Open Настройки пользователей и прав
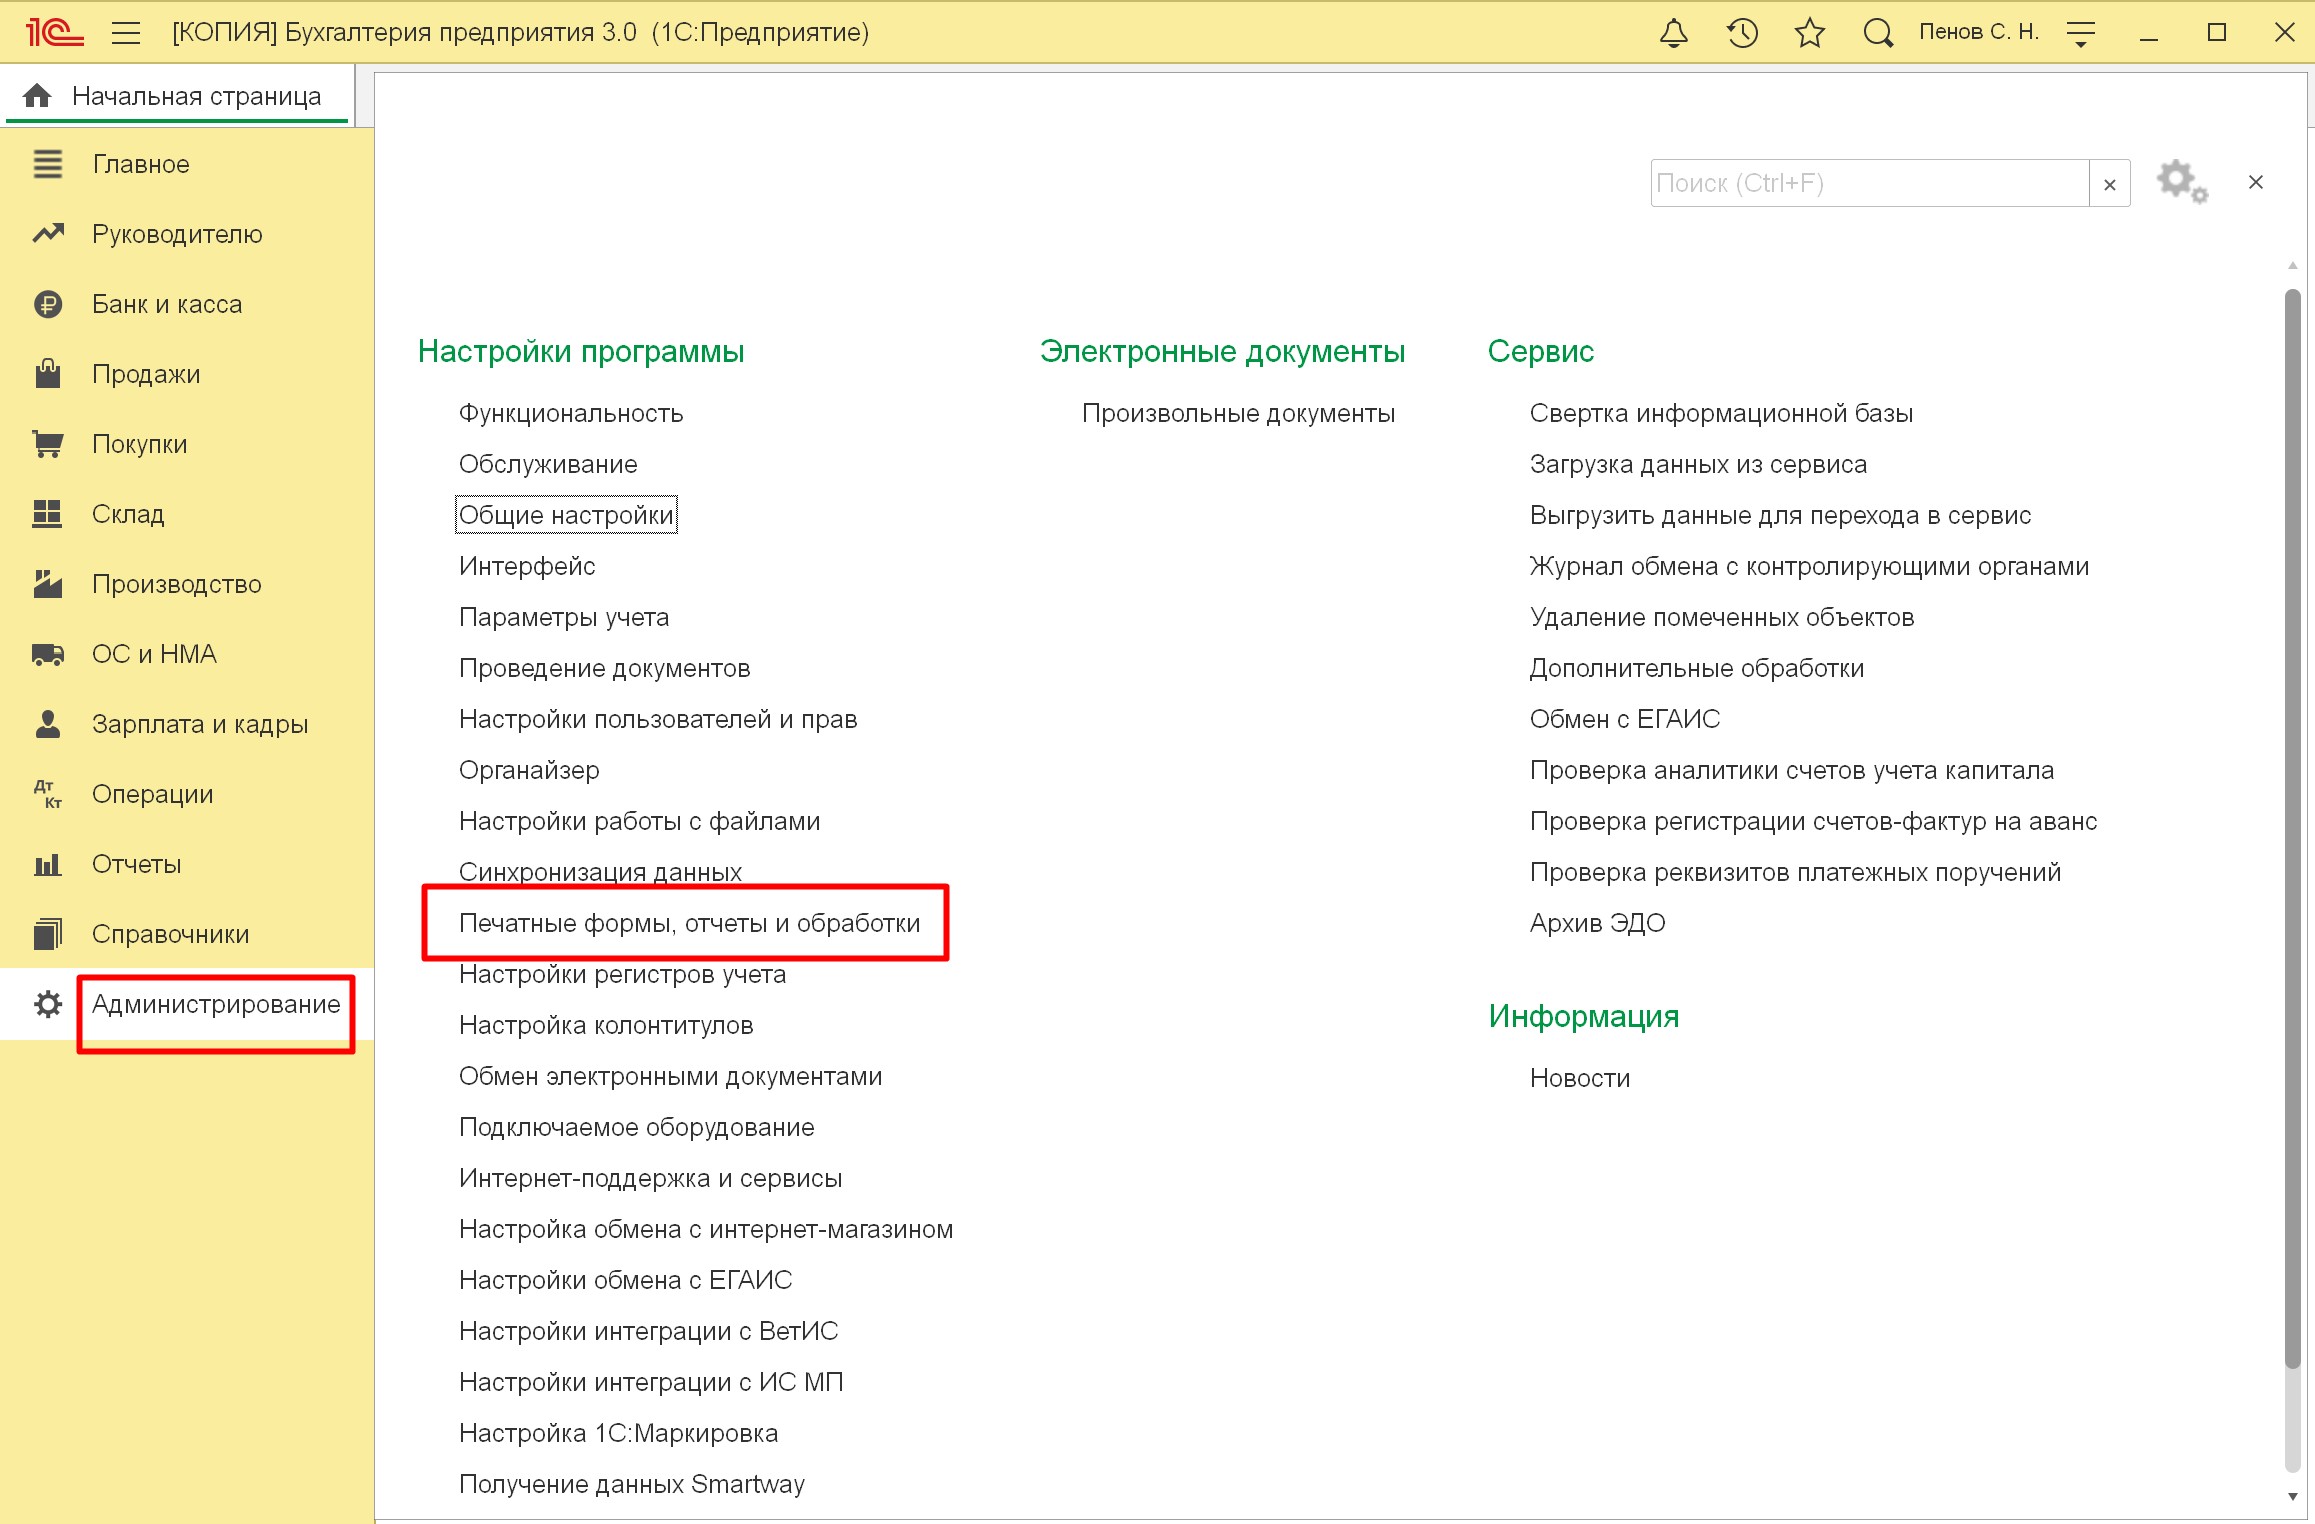2315x1524 pixels. (658, 719)
